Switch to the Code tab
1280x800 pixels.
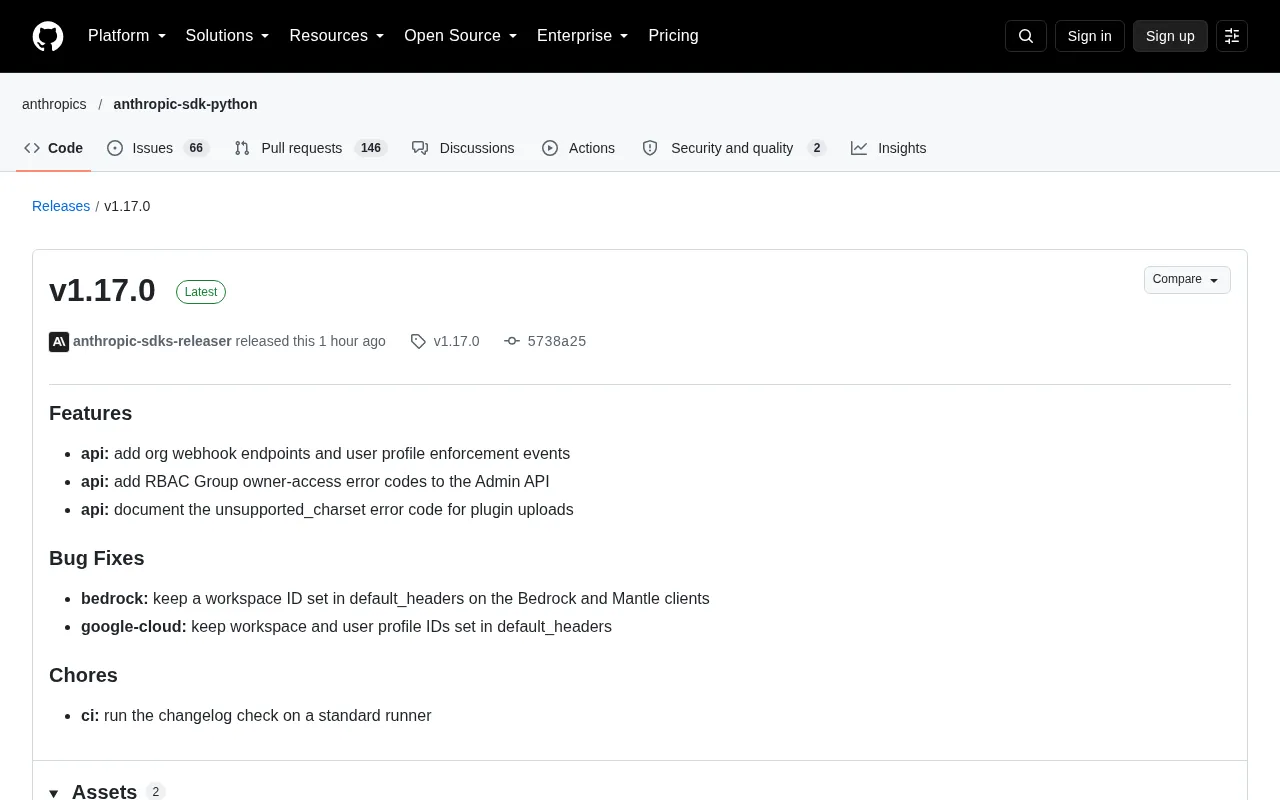pyautogui.click(x=54, y=148)
